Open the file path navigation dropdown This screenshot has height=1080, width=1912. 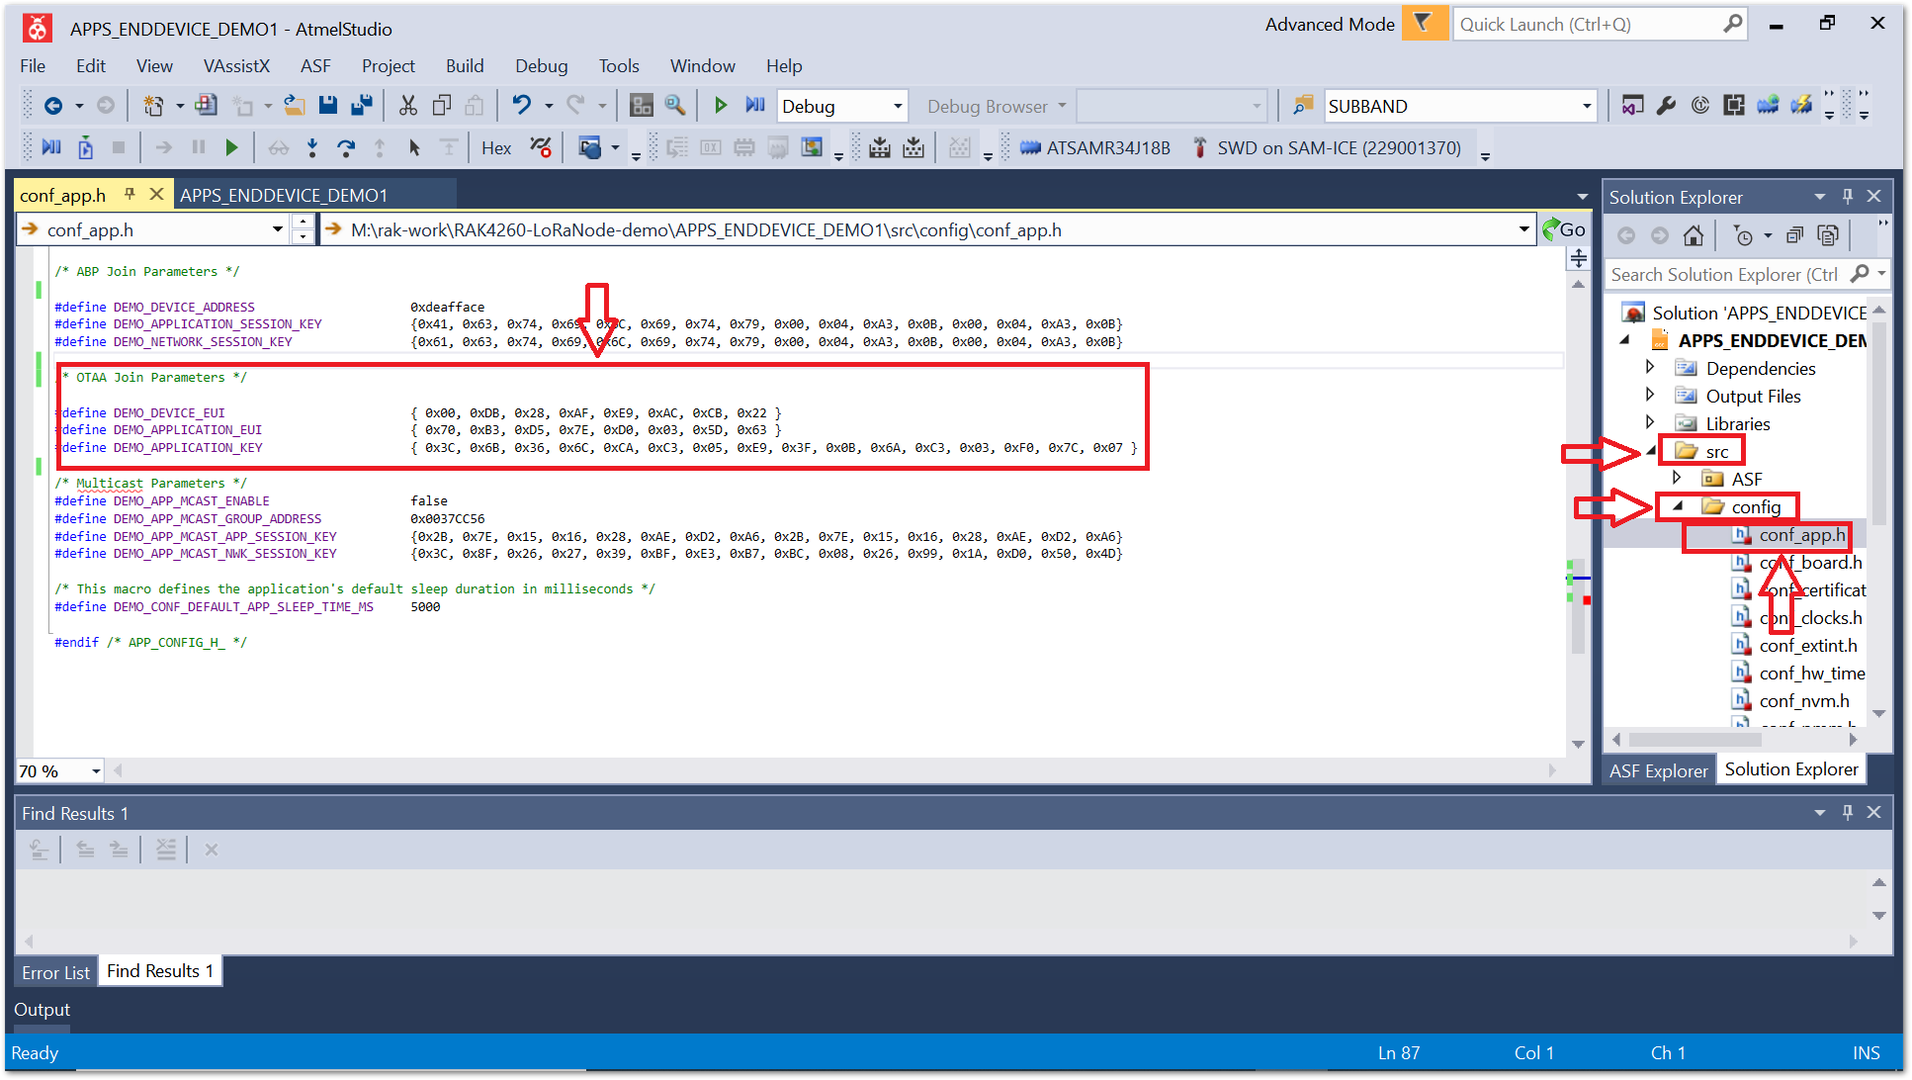click(x=1524, y=230)
